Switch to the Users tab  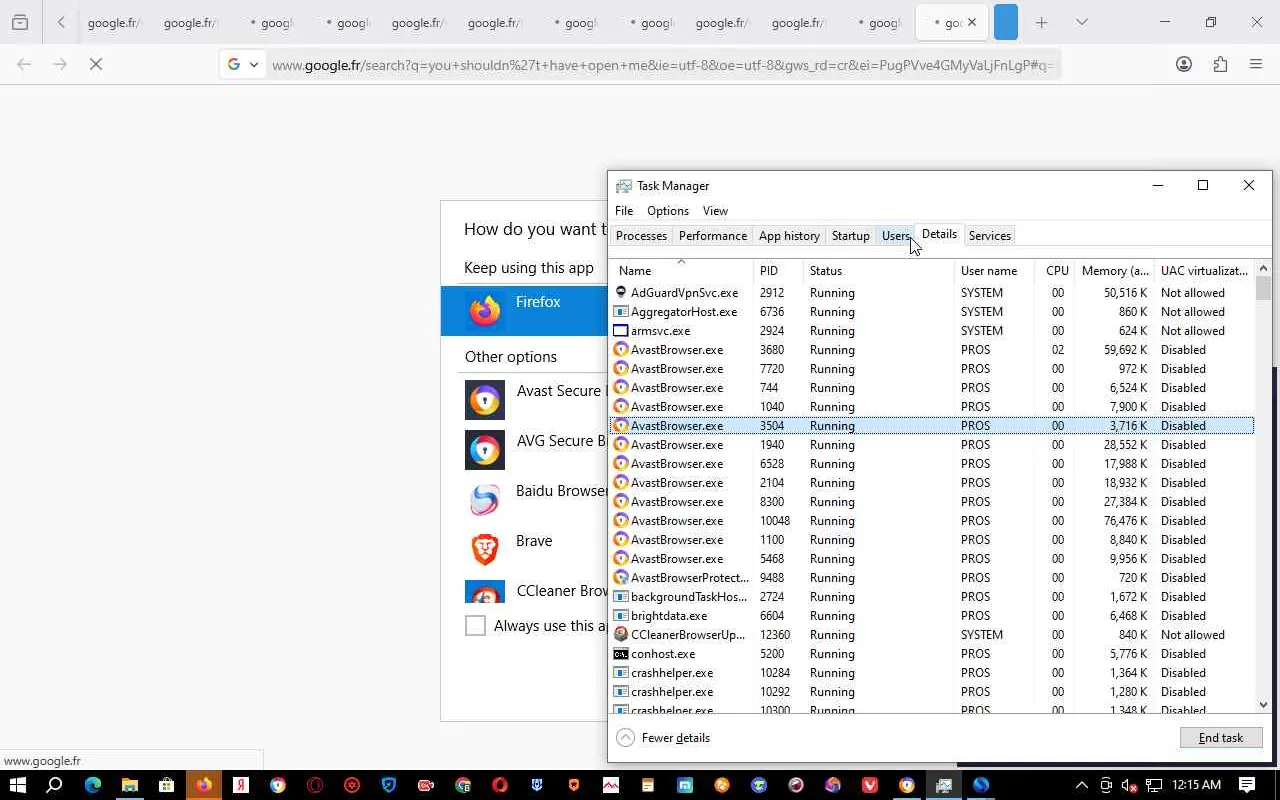[x=896, y=236]
